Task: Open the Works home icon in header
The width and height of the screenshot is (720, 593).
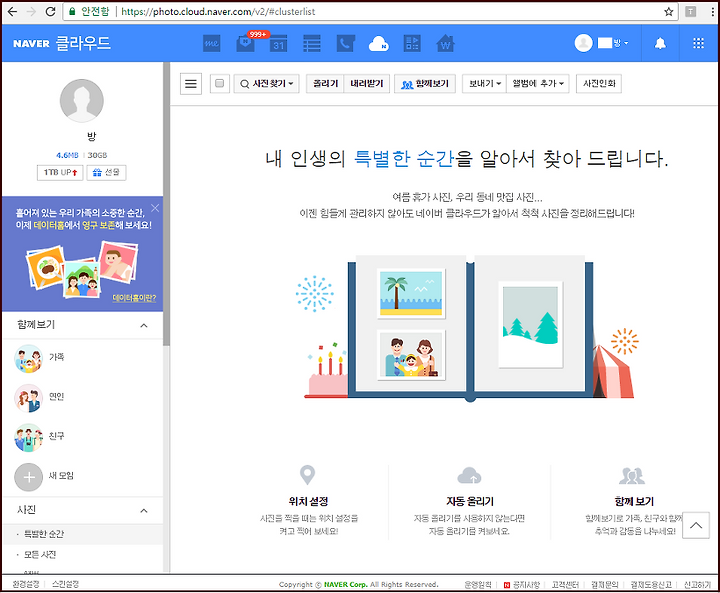Action: tap(445, 44)
